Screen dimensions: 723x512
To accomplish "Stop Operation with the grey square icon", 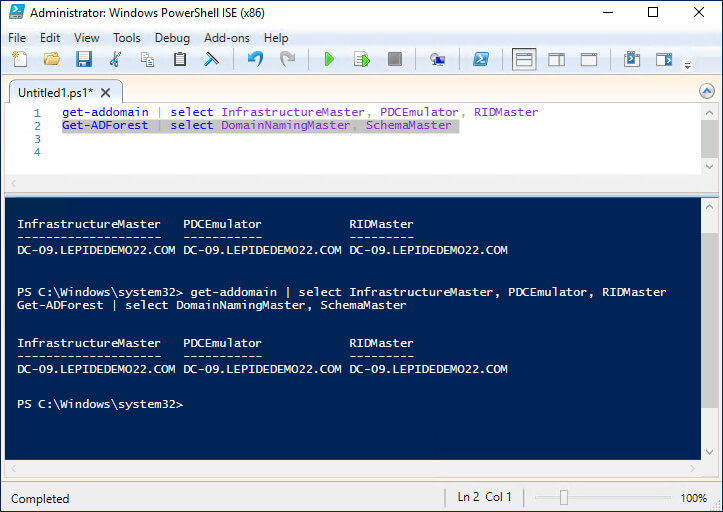I will click(395, 59).
